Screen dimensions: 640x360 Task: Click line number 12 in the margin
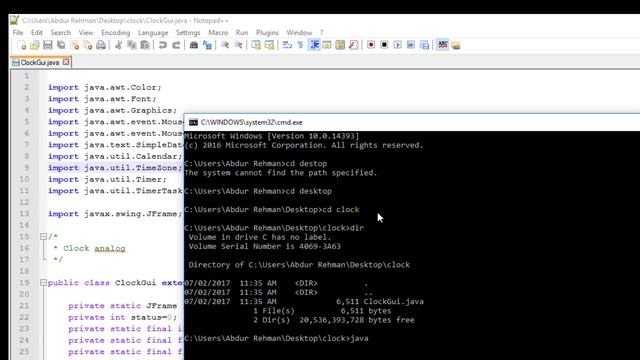(24, 202)
